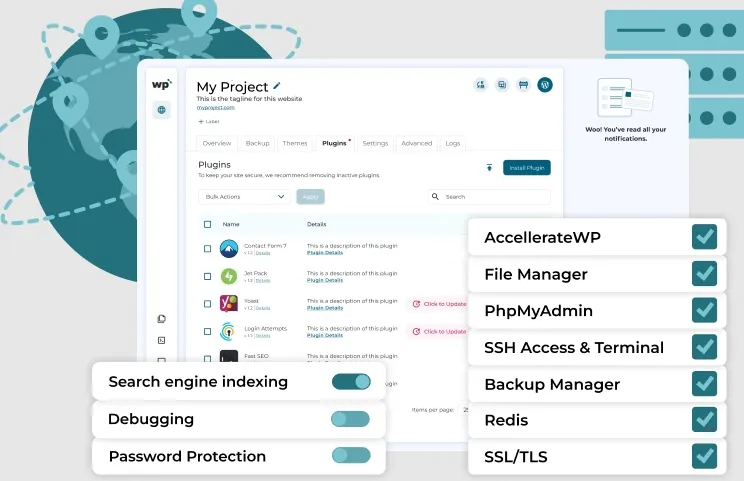The image size is (744, 481).
Task: Select the Login Attempts row checkbox
Action: [207, 331]
